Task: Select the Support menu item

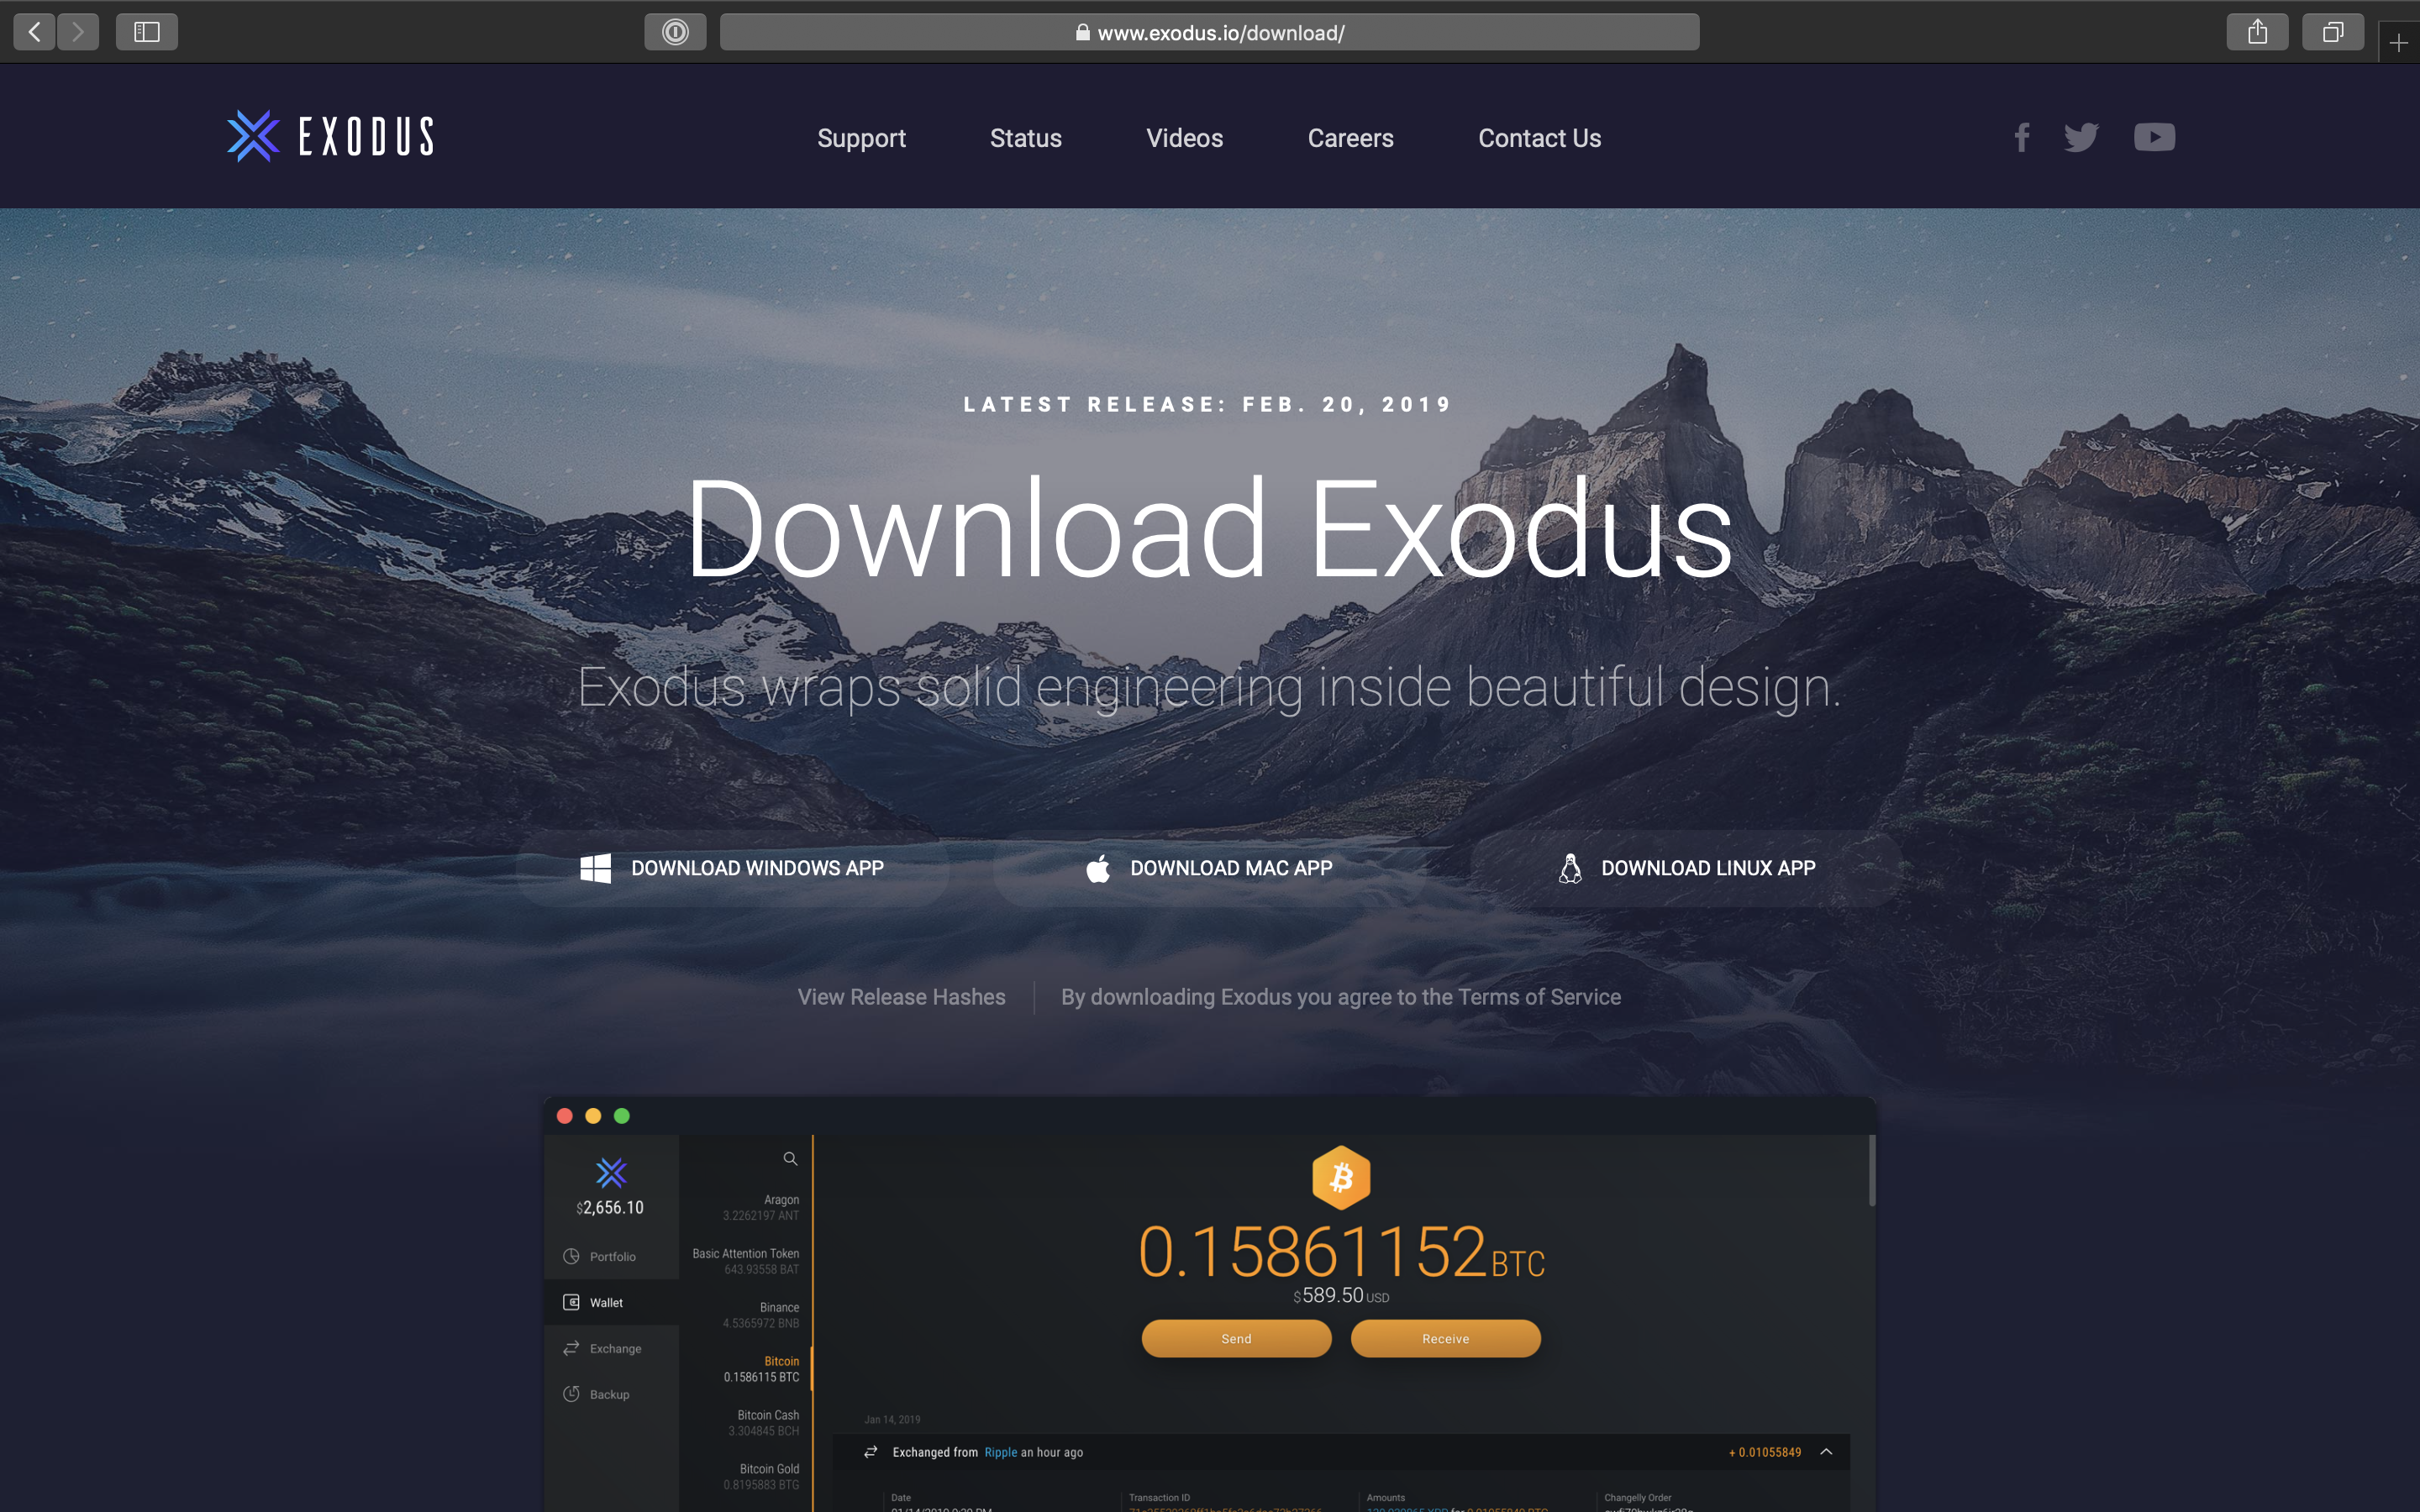Action: (x=860, y=138)
